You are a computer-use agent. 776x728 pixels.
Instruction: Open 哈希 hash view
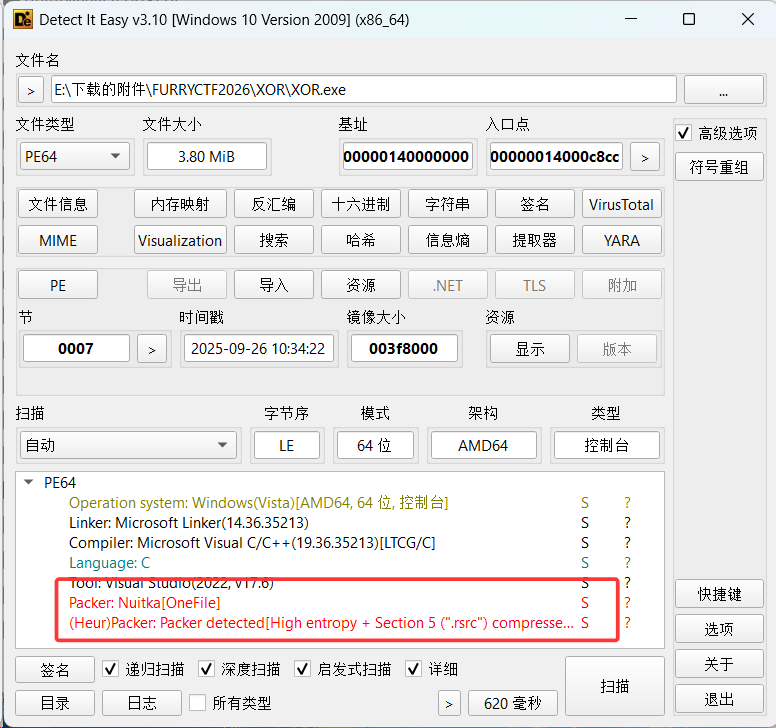(x=361, y=240)
